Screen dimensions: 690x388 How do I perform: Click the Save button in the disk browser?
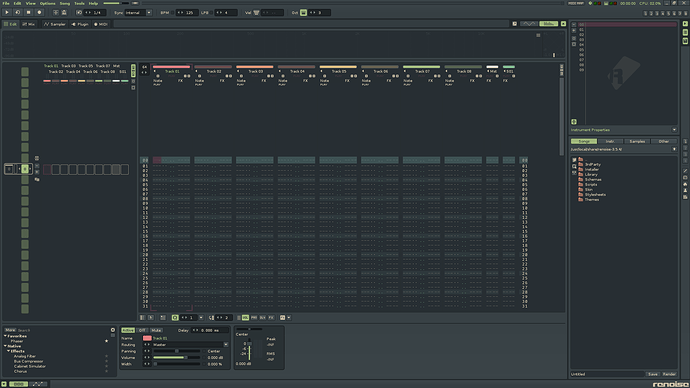[x=653, y=374]
